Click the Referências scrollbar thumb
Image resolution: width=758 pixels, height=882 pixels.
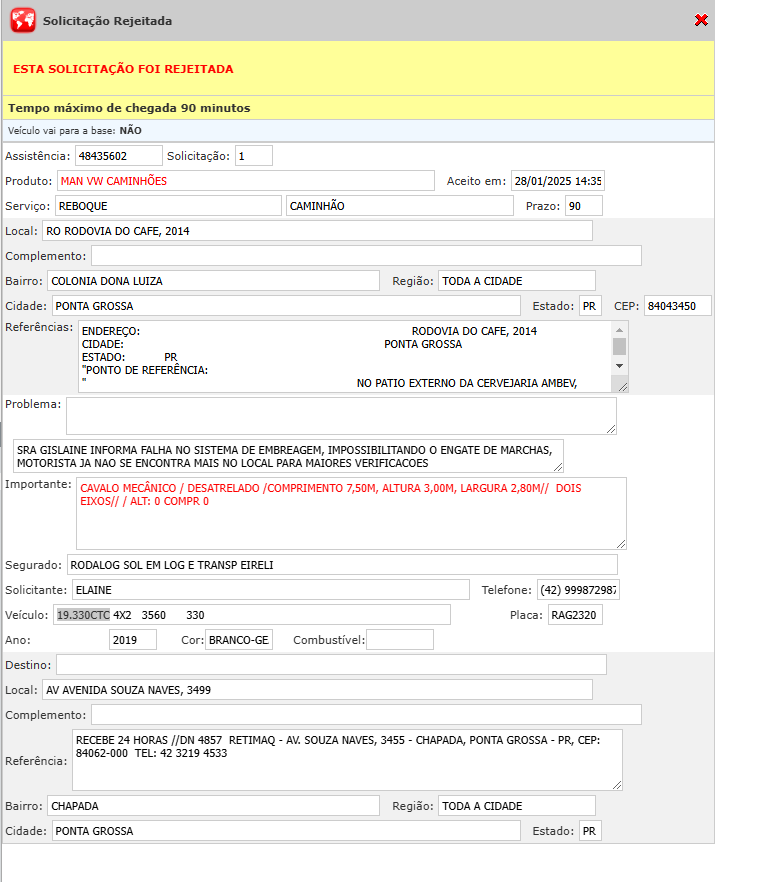click(619, 346)
